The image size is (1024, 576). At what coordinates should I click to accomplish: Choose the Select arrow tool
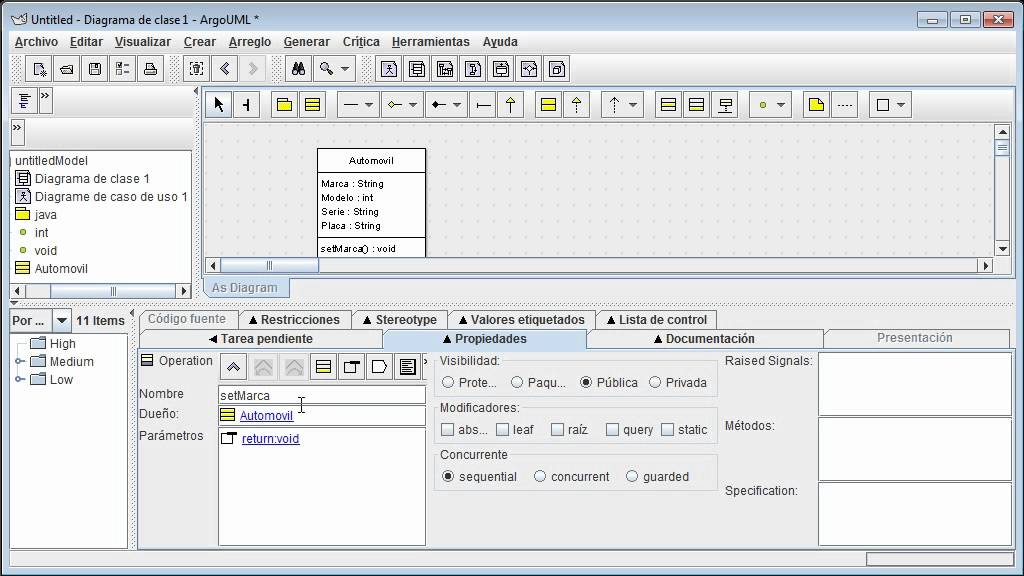[x=219, y=104]
